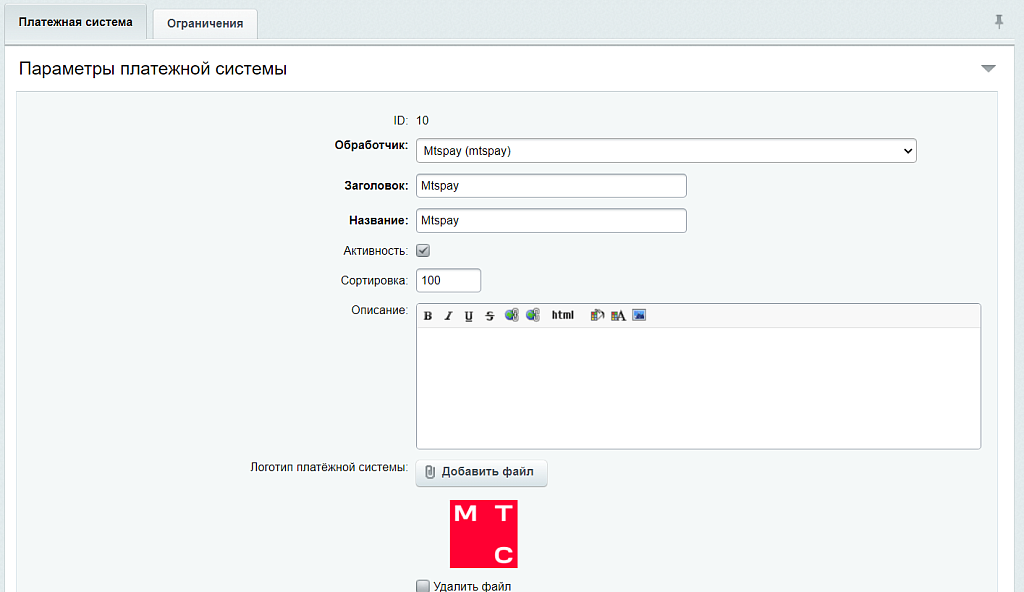Toggle bold formatting in description editor
Viewport: 1024px width, 592px height.
tap(428, 316)
